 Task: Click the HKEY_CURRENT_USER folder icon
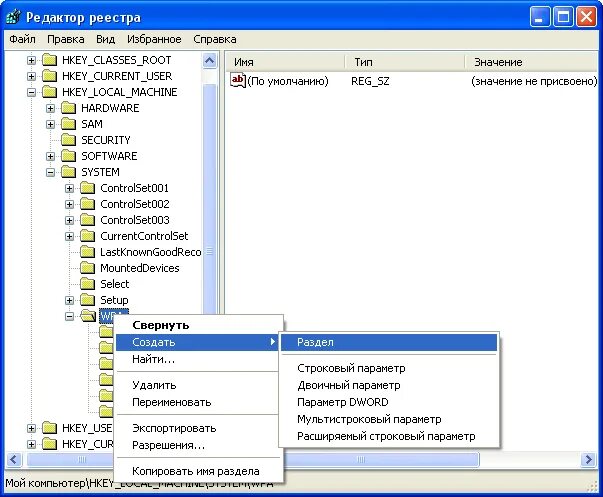click(49, 76)
